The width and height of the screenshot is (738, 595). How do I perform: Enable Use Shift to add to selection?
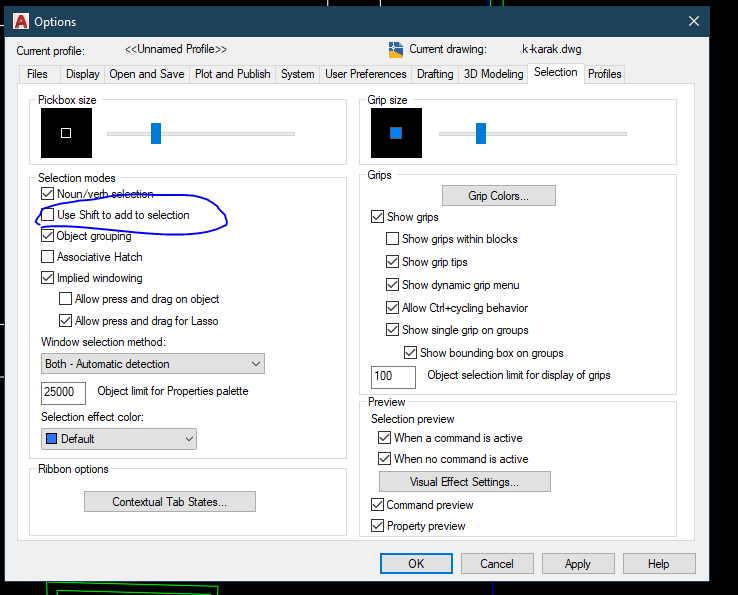coord(48,215)
